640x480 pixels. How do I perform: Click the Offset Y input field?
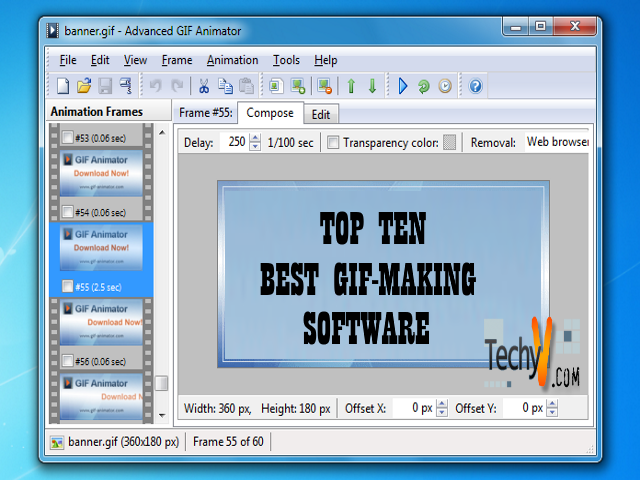pyautogui.click(x=519, y=408)
